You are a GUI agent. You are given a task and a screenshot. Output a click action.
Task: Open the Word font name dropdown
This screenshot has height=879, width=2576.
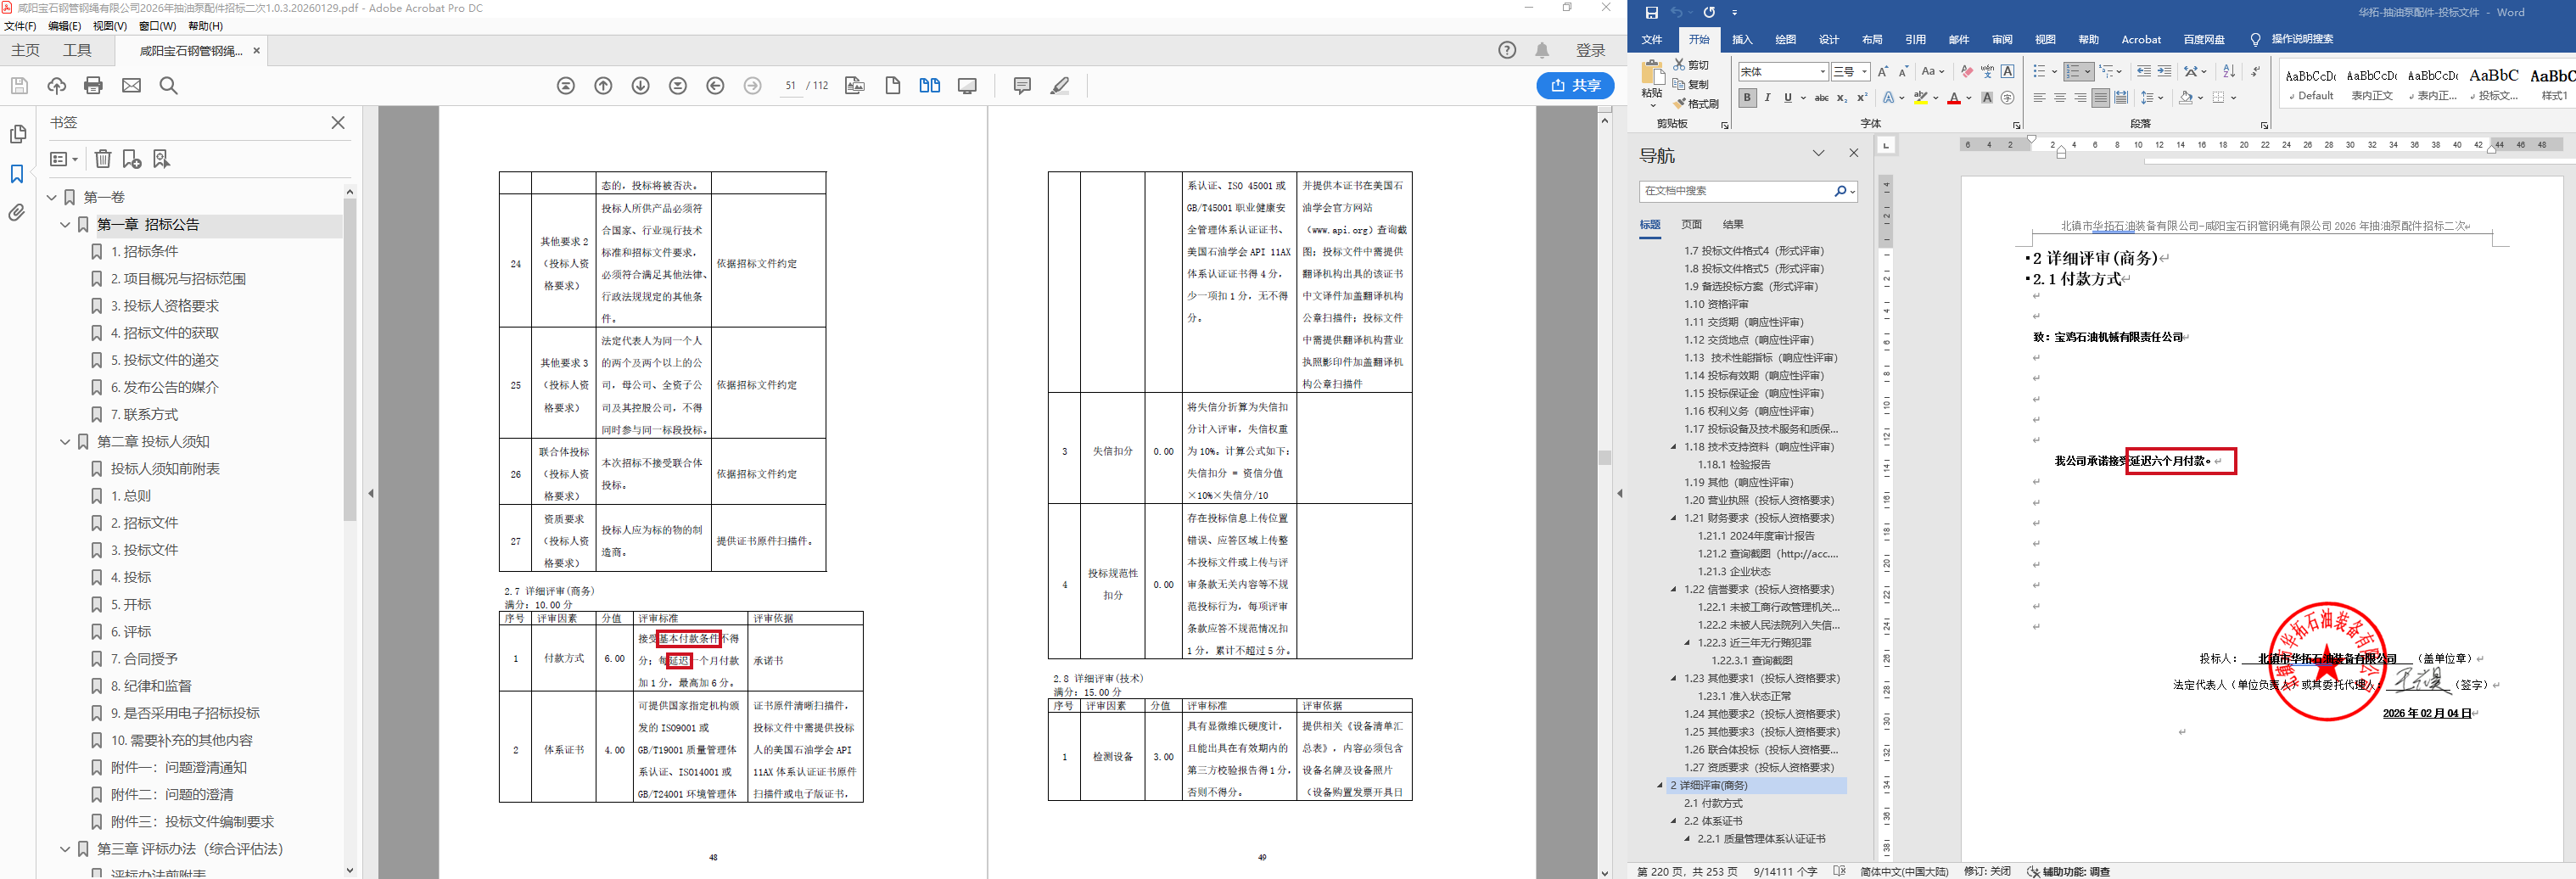click(1822, 72)
